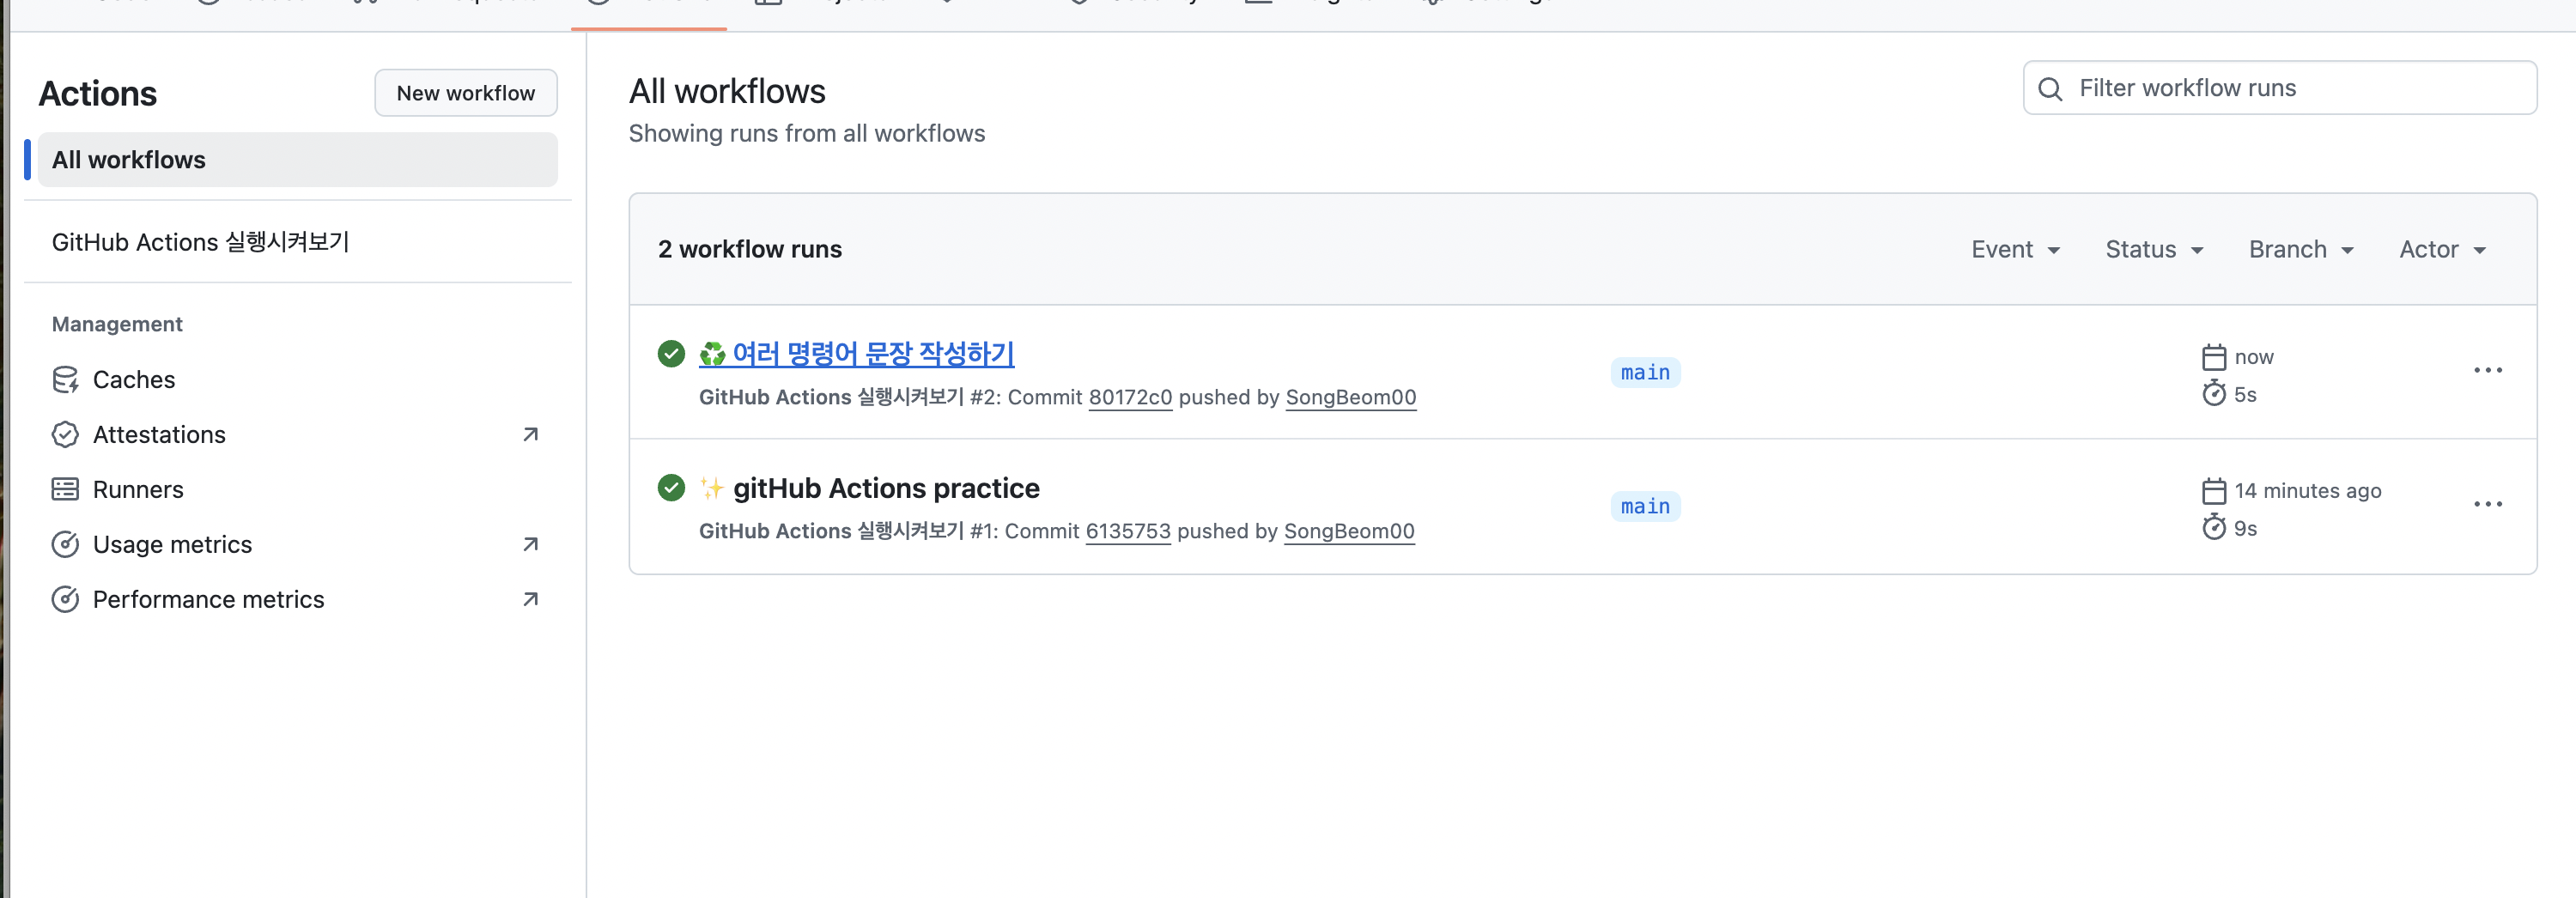Image resolution: width=2576 pixels, height=898 pixels.
Task: Click the Attestations verified badge icon
Action: [x=65, y=435]
